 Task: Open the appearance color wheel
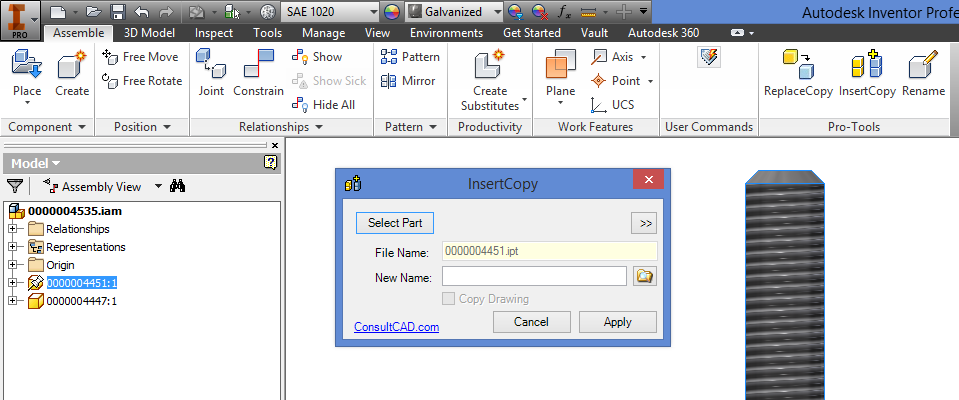click(391, 11)
